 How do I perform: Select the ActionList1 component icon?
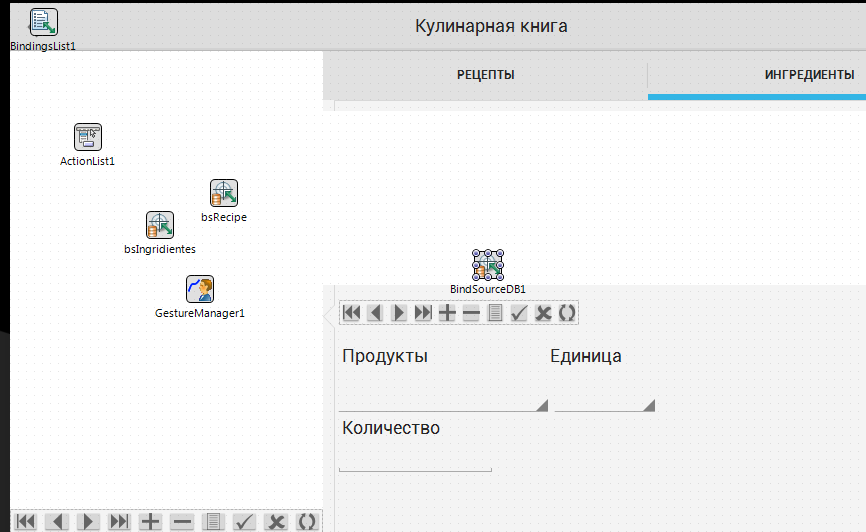tap(88, 137)
